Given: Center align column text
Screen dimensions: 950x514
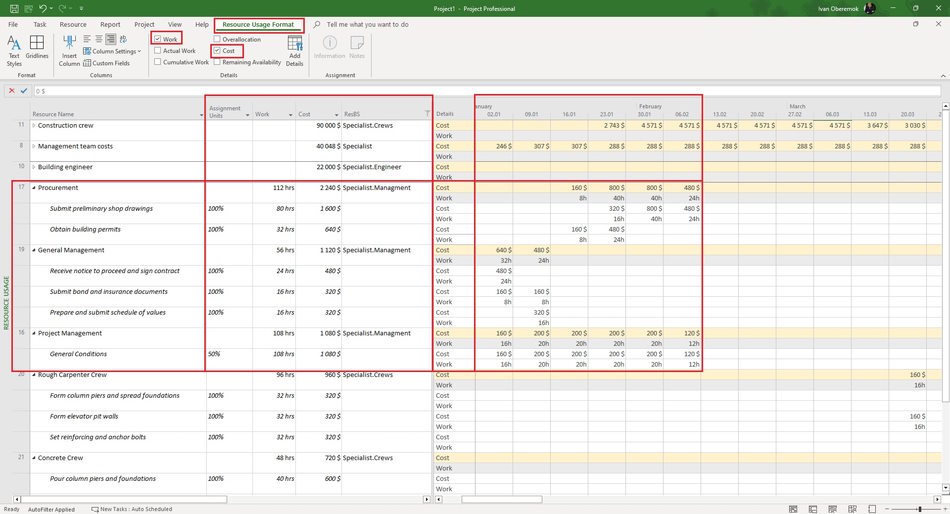Looking at the screenshot, I should point(99,39).
